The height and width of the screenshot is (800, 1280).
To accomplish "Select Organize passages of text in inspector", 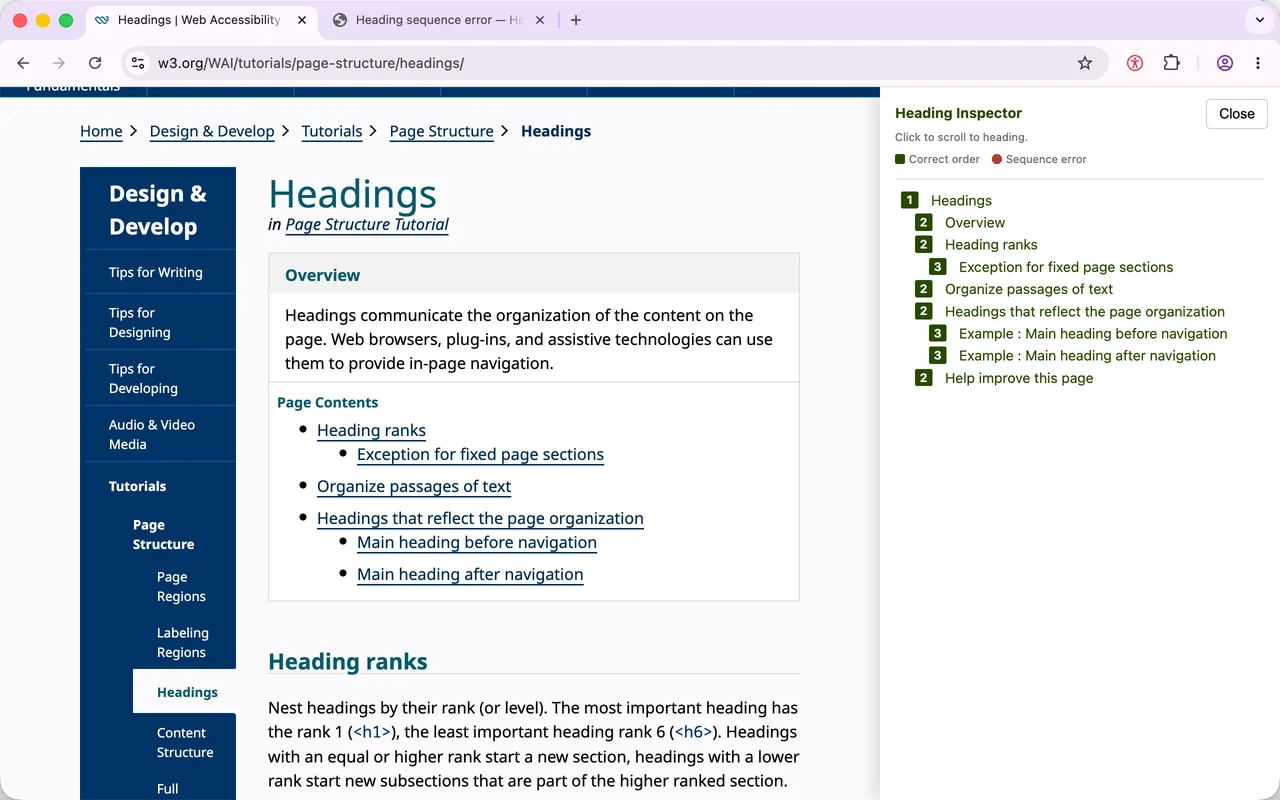I will [x=1029, y=289].
